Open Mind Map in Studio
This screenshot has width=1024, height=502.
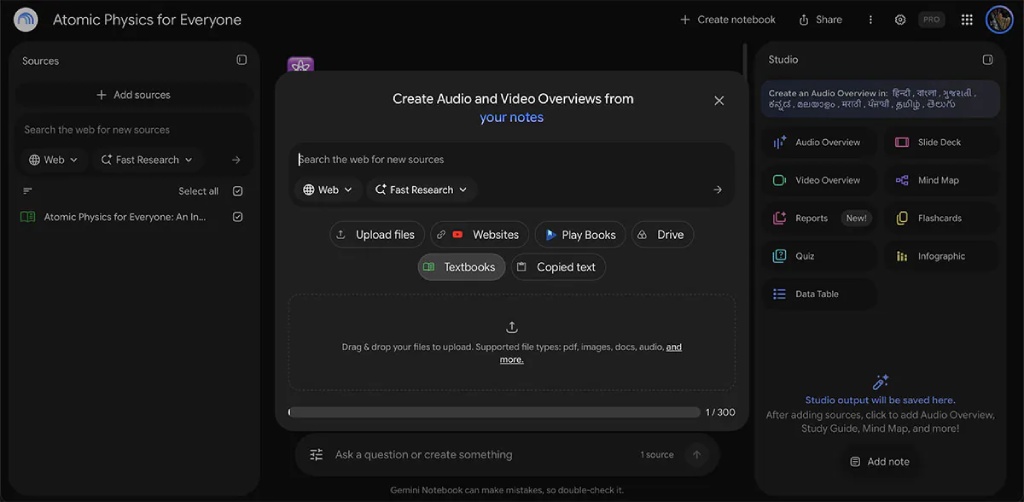tap(942, 180)
